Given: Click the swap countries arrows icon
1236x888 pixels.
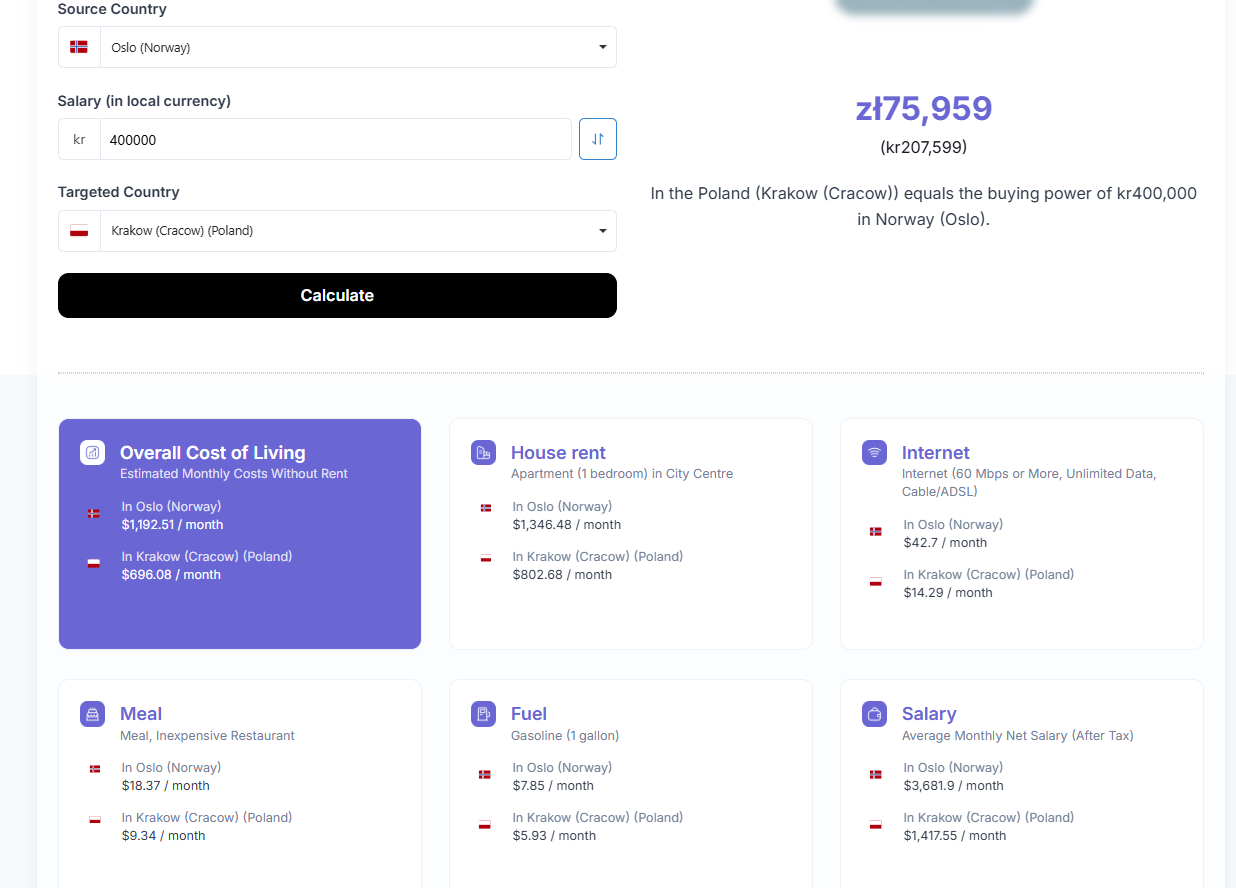Looking at the screenshot, I should (598, 139).
